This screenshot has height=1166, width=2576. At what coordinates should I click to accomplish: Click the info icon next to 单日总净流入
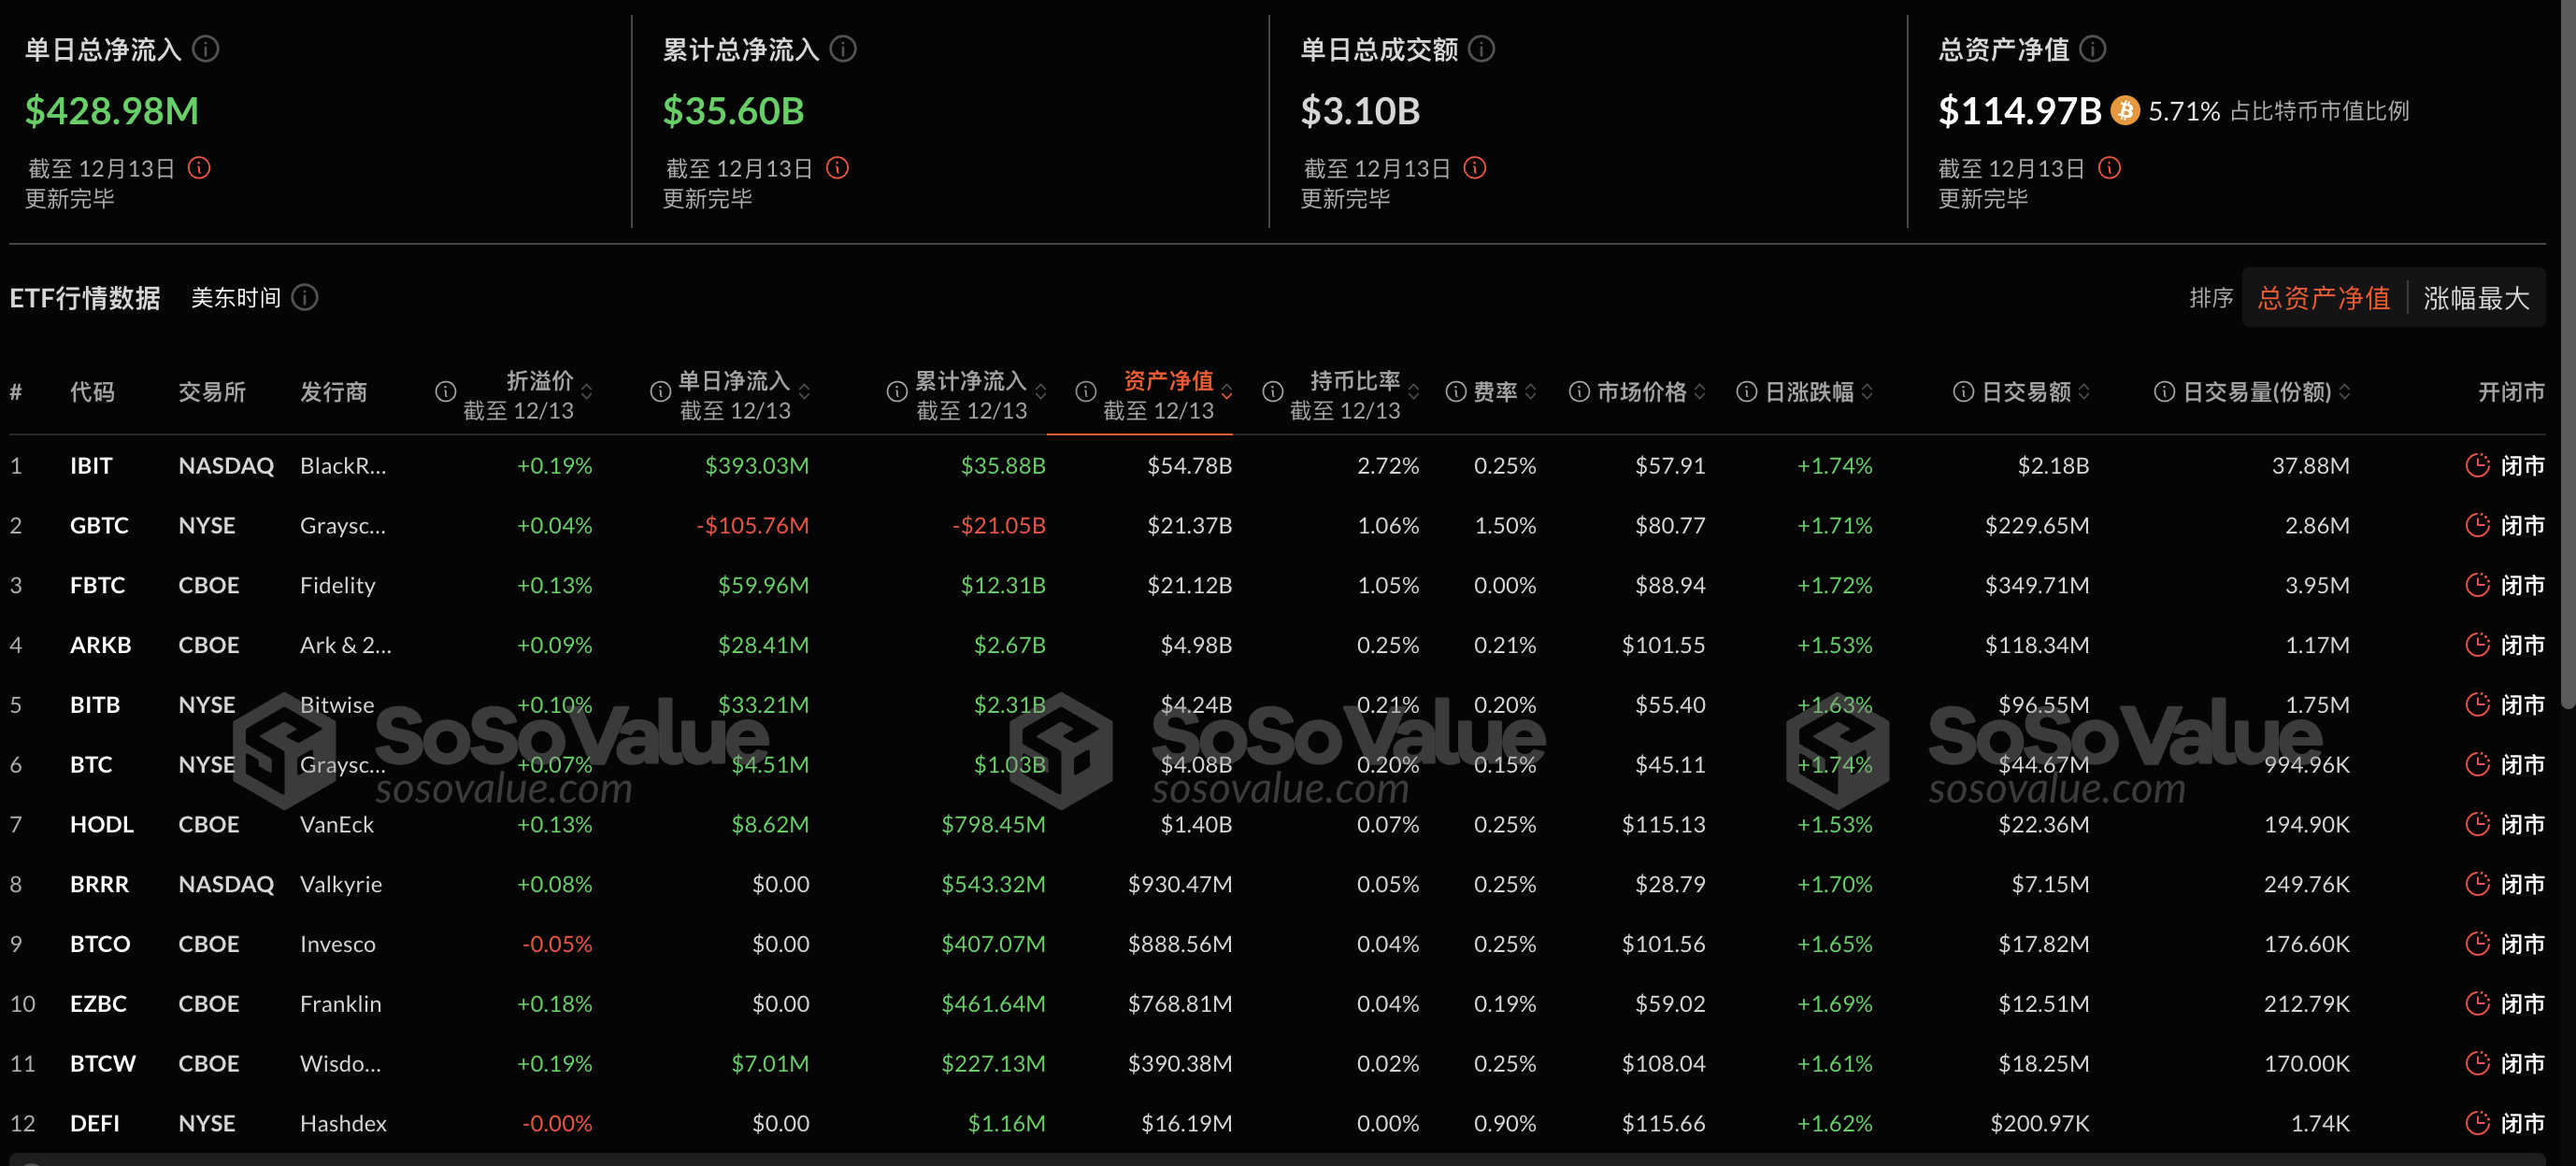click(x=207, y=49)
